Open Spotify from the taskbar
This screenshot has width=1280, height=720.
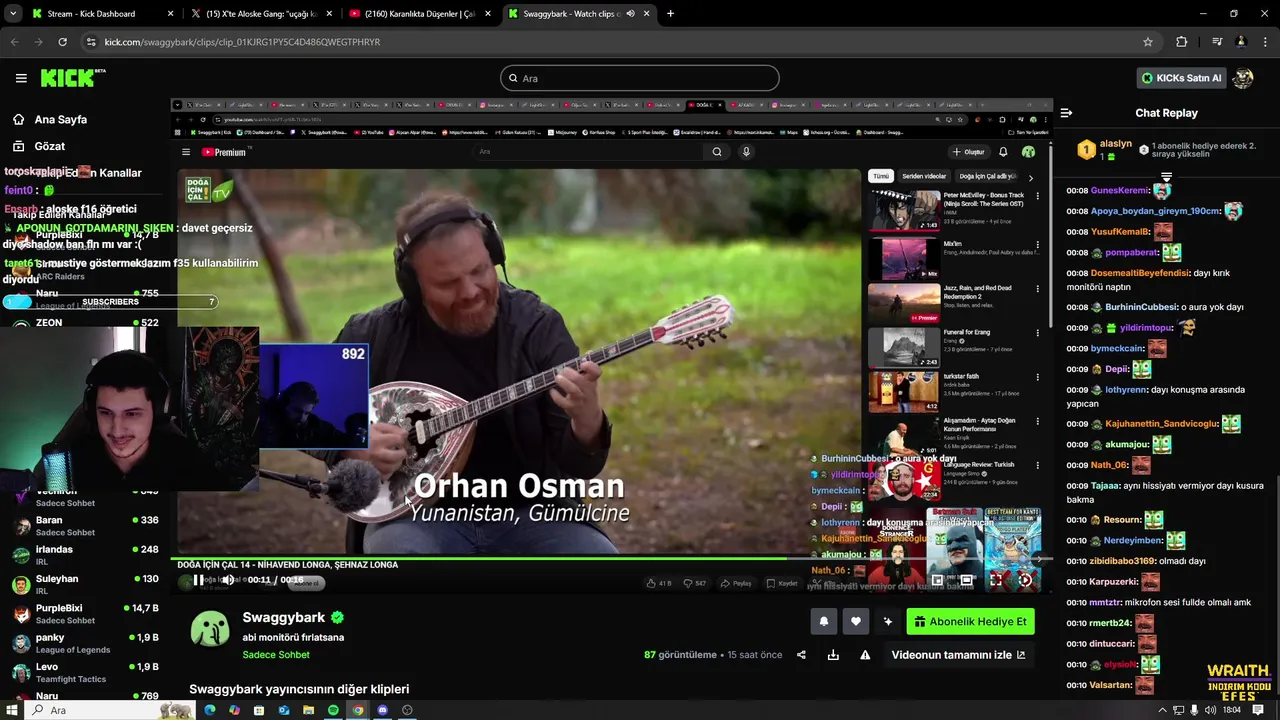(x=333, y=710)
